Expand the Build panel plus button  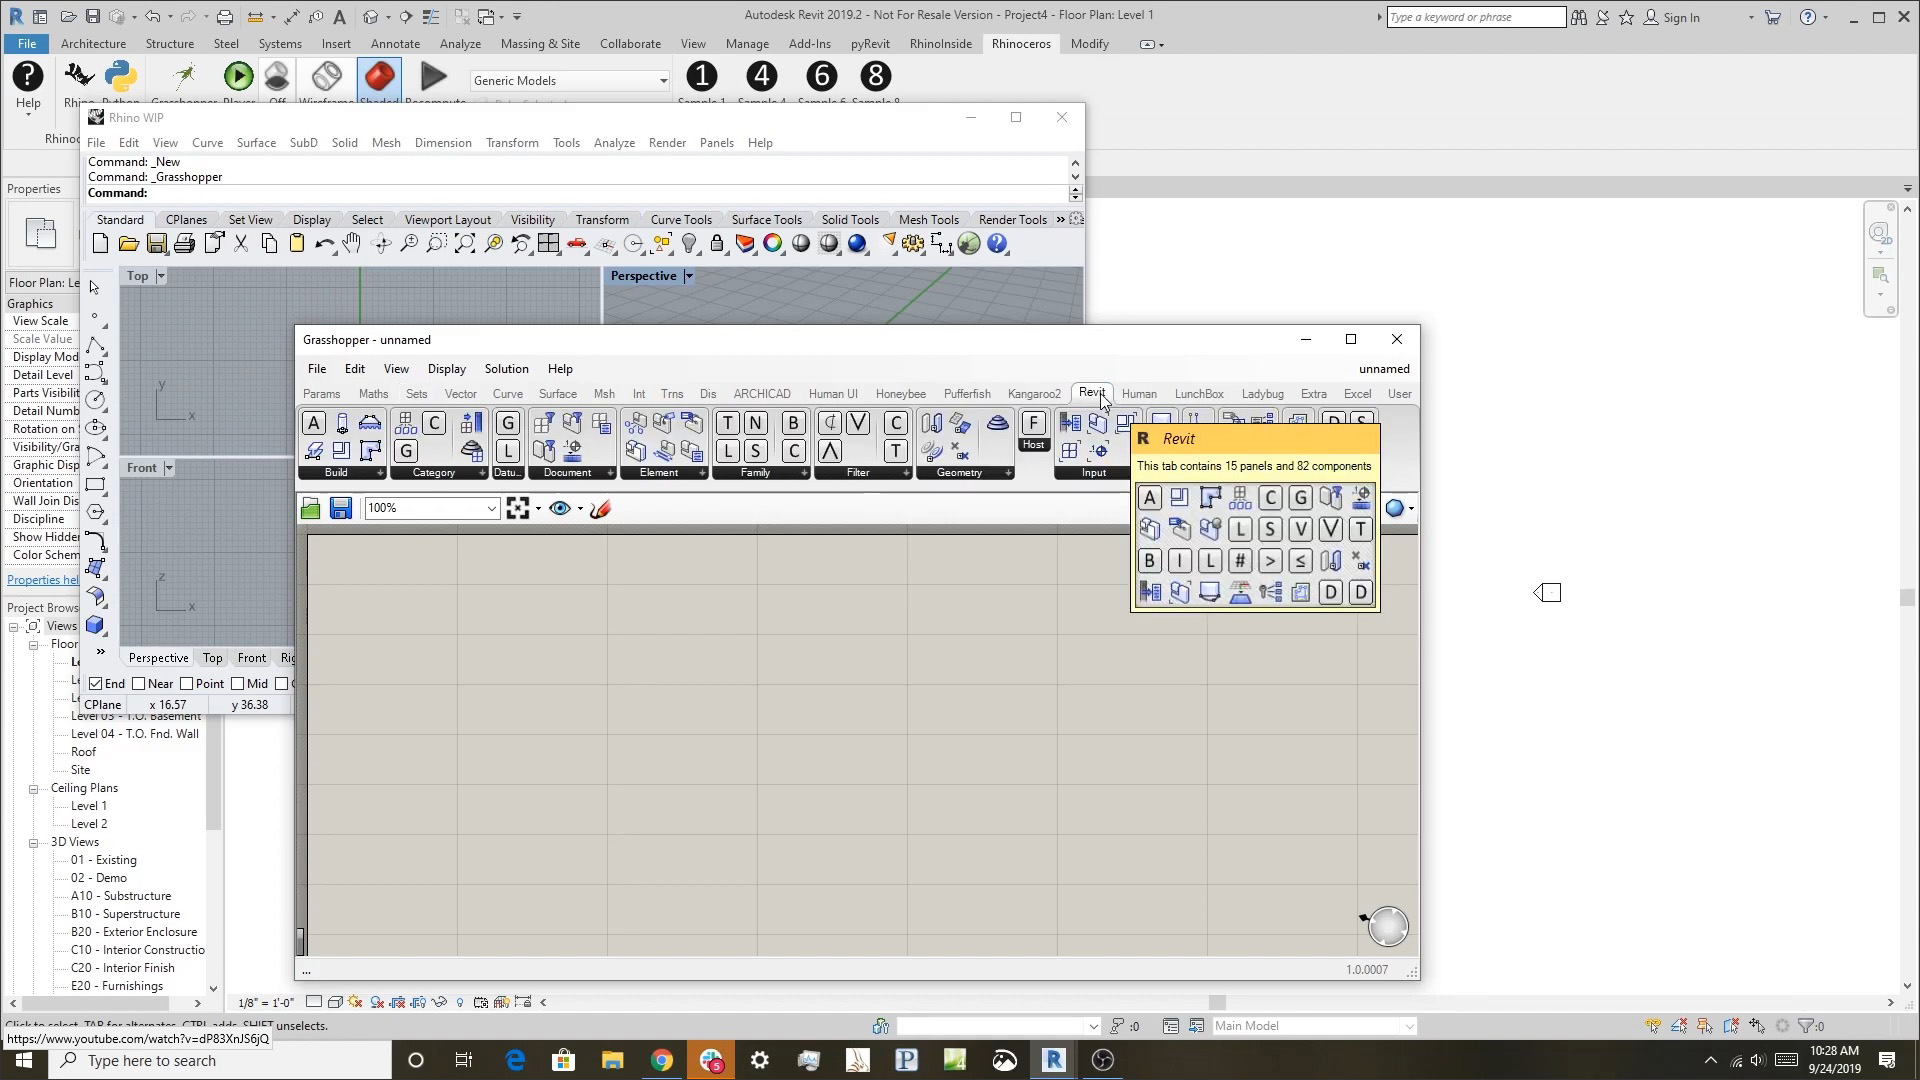coord(380,473)
